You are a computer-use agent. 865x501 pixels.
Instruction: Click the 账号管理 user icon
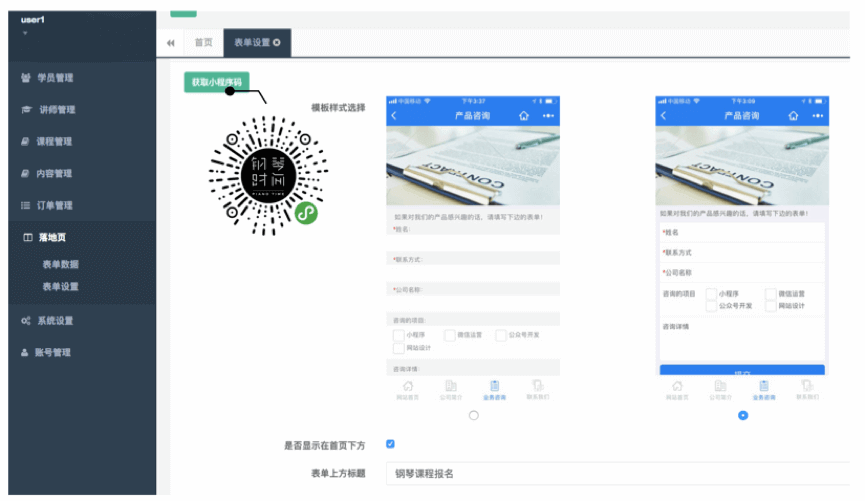pos(25,353)
